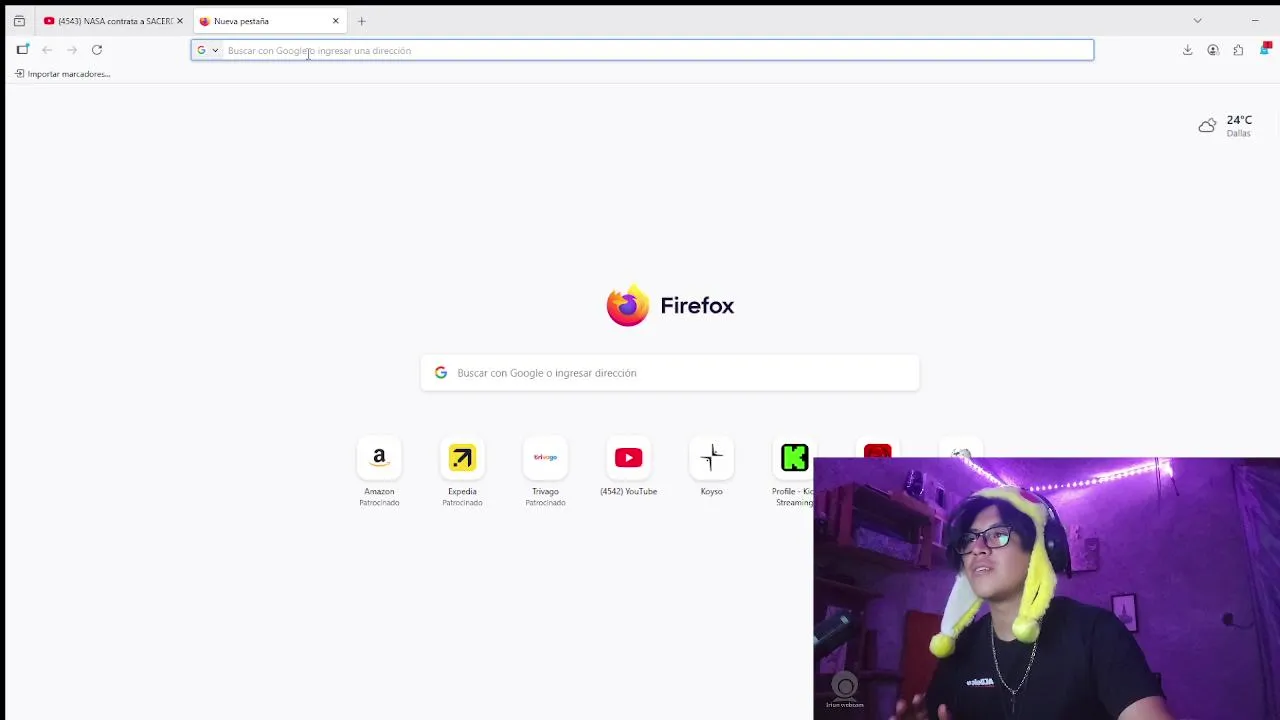Expand the list all tabs chevron
1280x720 pixels.
[x=1197, y=21]
